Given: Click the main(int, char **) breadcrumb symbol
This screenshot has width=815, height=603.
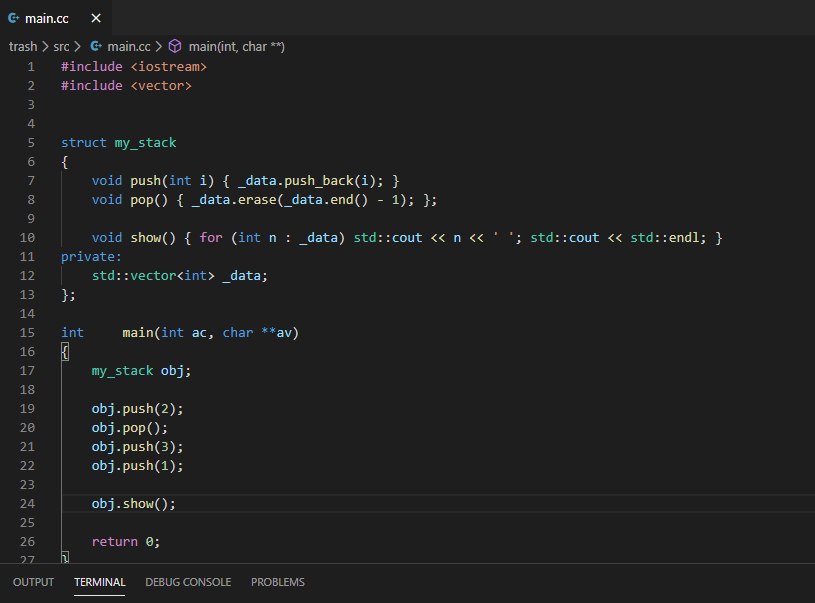Looking at the screenshot, I should tap(236, 47).
